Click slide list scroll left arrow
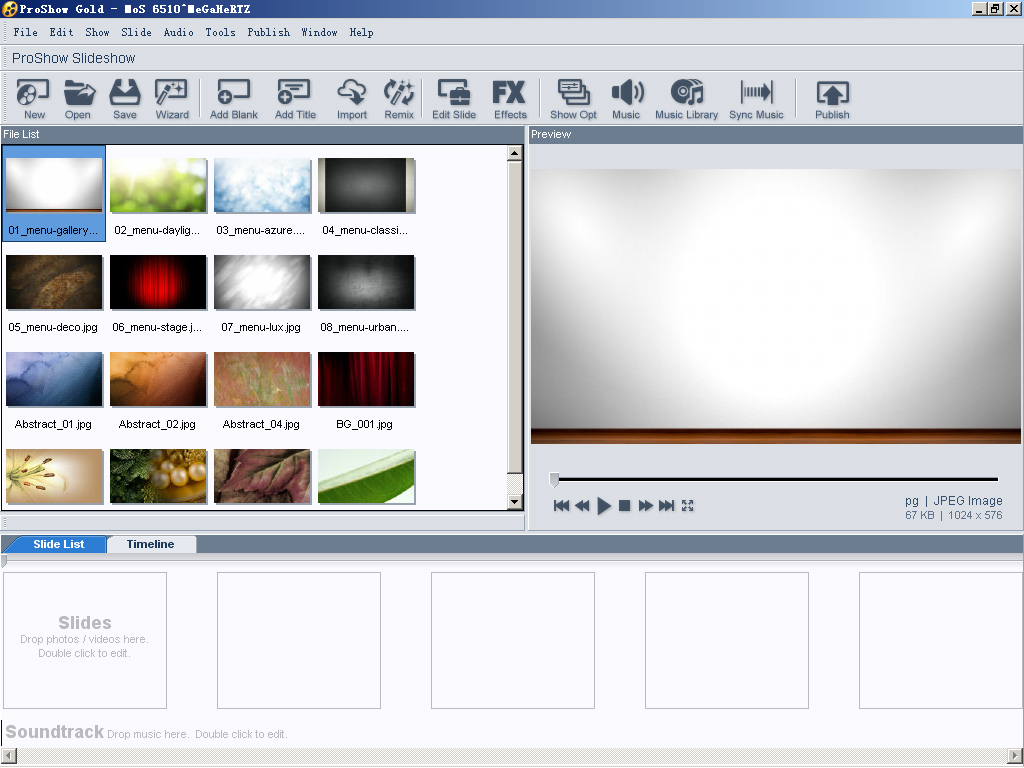Screen dimensions: 1024x768 click(x=8, y=756)
